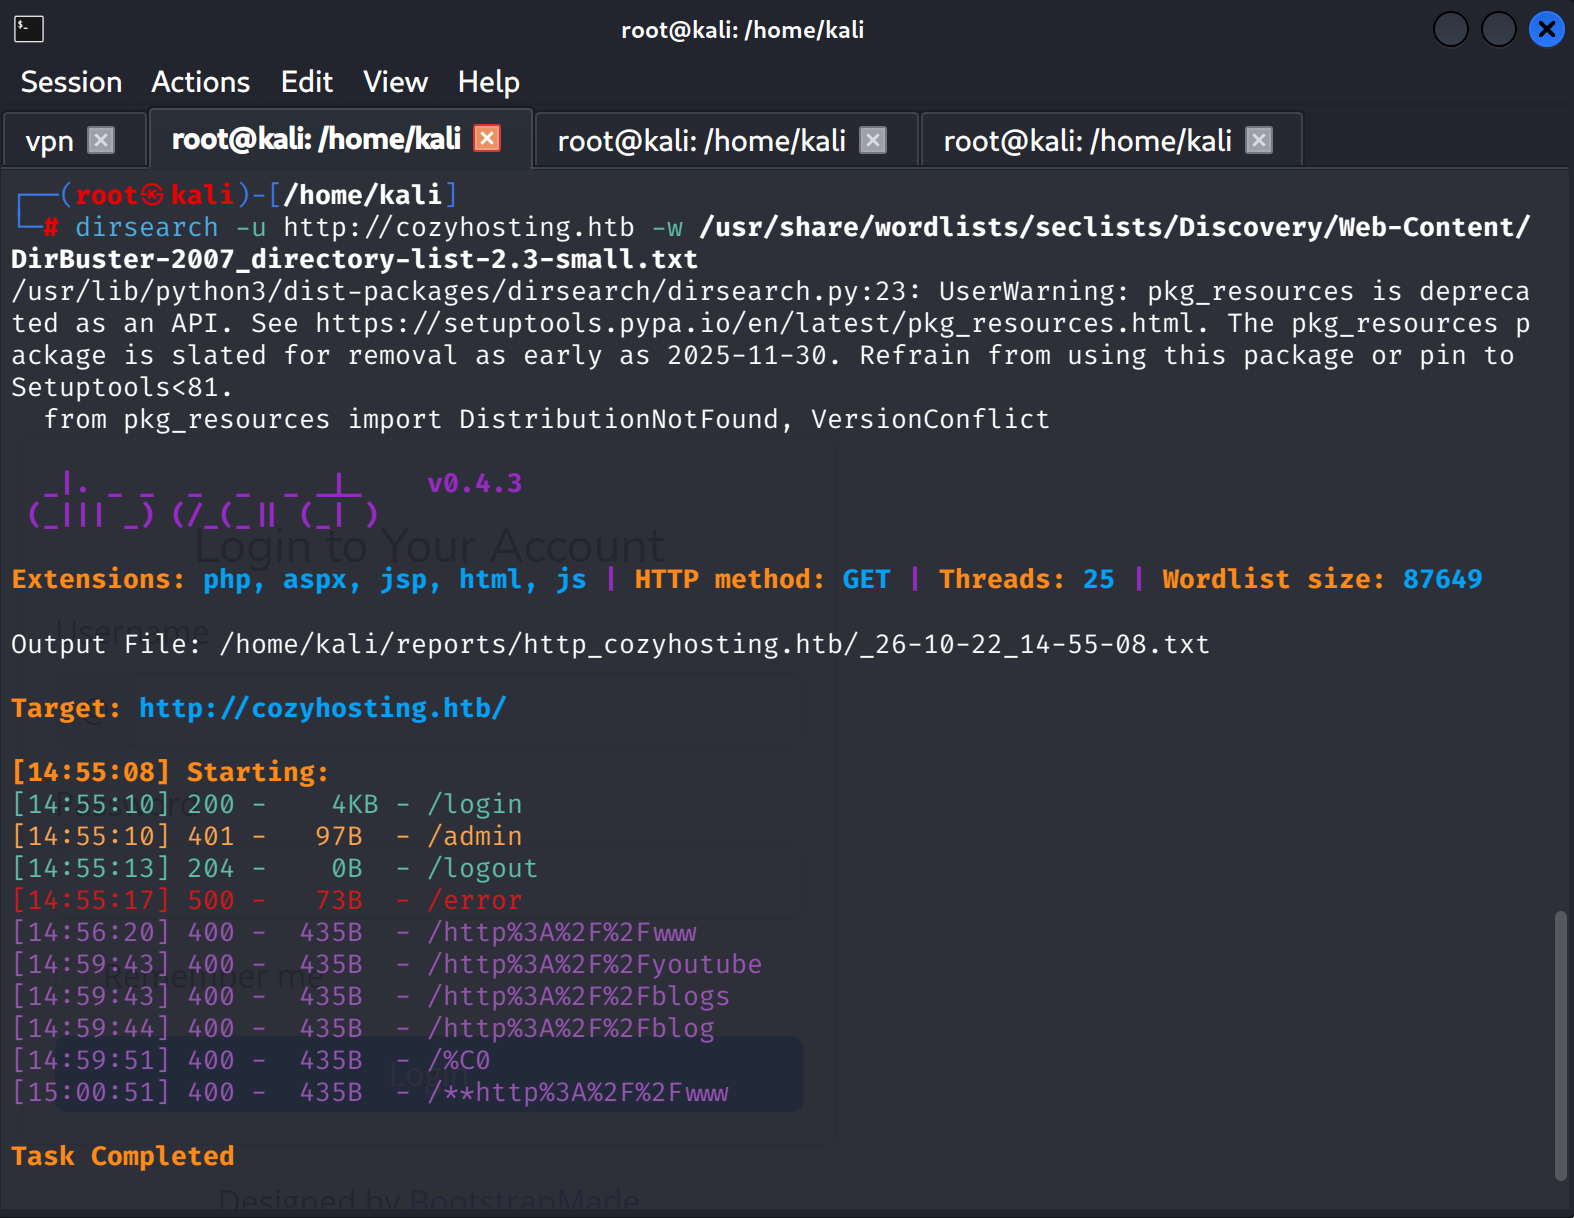The height and width of the screenshot is (1218, 1574).
Task: Open the View menu
Action: (x=396, y=82)
